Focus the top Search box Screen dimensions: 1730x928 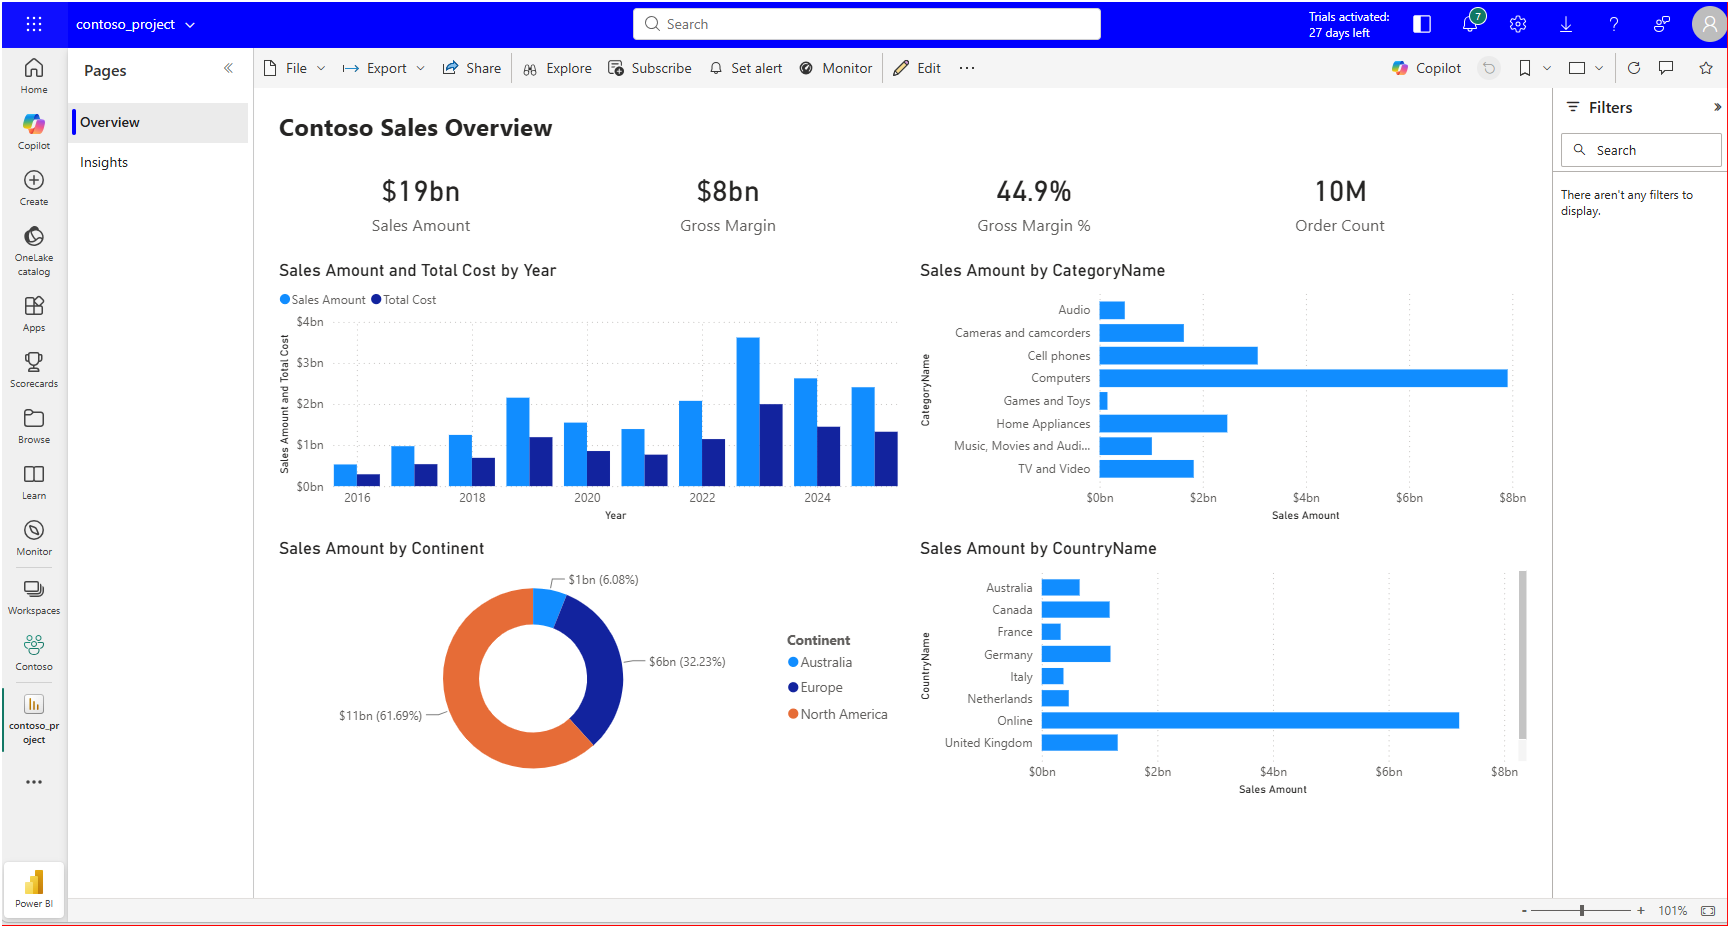pyautogui.click(x=867, y=24)
